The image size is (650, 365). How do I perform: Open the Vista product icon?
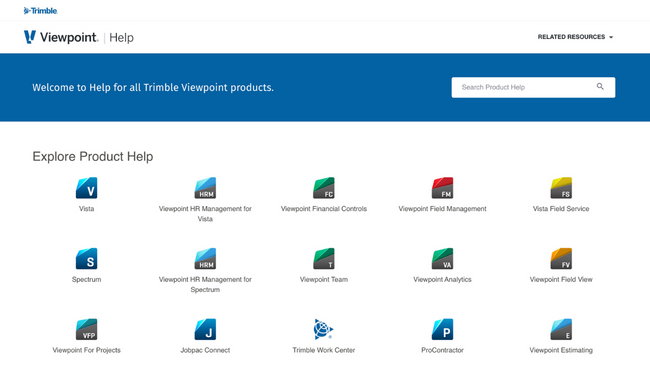pos(87,188)
